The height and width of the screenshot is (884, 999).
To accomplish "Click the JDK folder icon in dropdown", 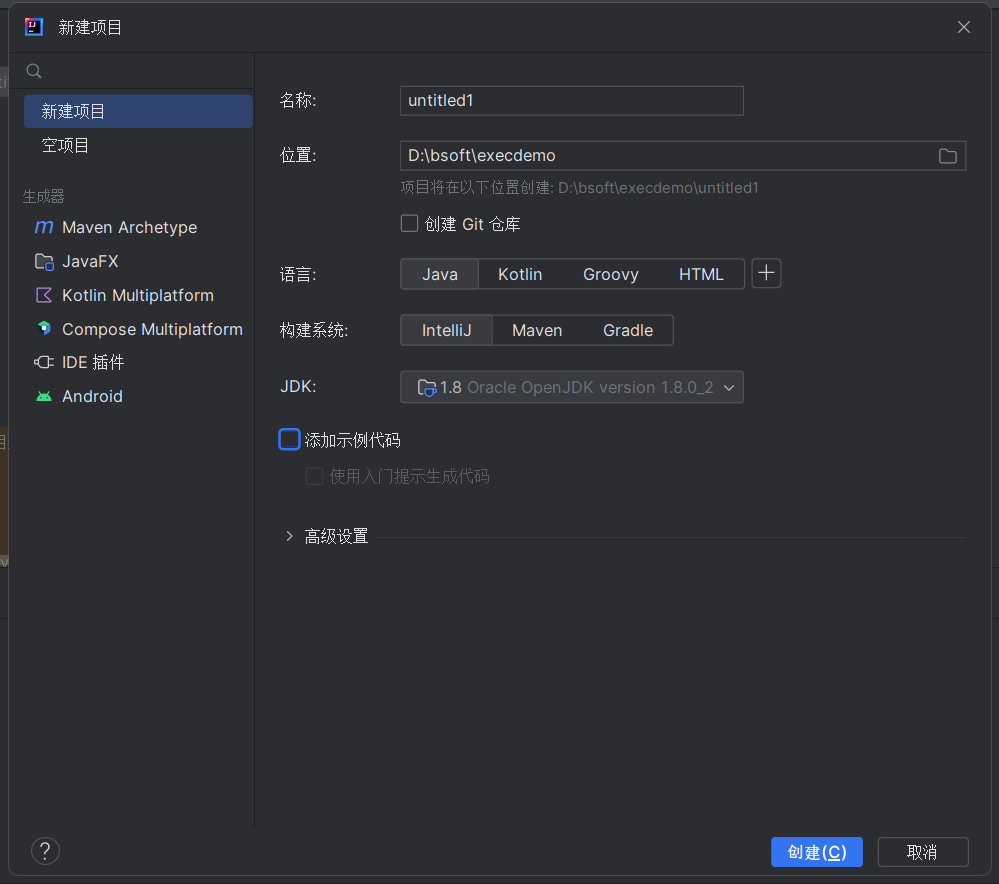I will [x=426, y=388].
